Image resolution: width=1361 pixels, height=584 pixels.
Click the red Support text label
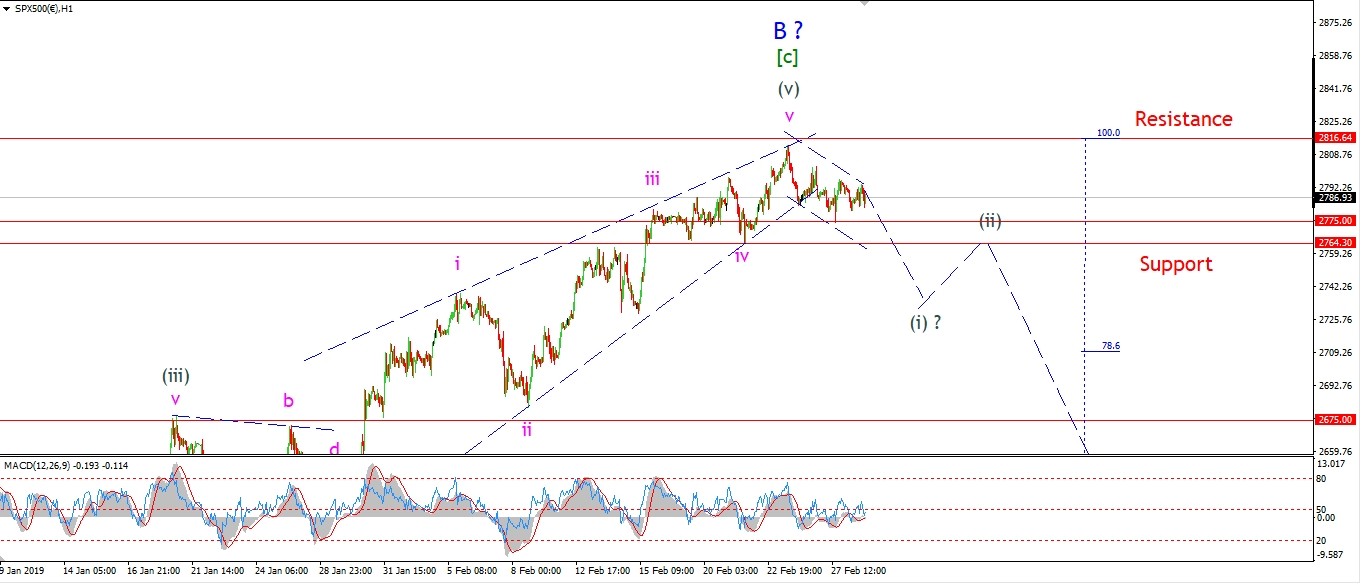pyautogui.click(x=1176, y=264)
